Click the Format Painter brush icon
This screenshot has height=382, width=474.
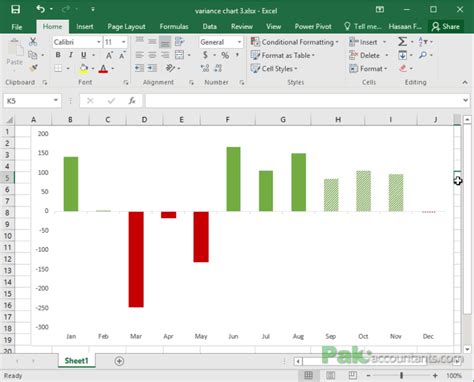[33, 68]
